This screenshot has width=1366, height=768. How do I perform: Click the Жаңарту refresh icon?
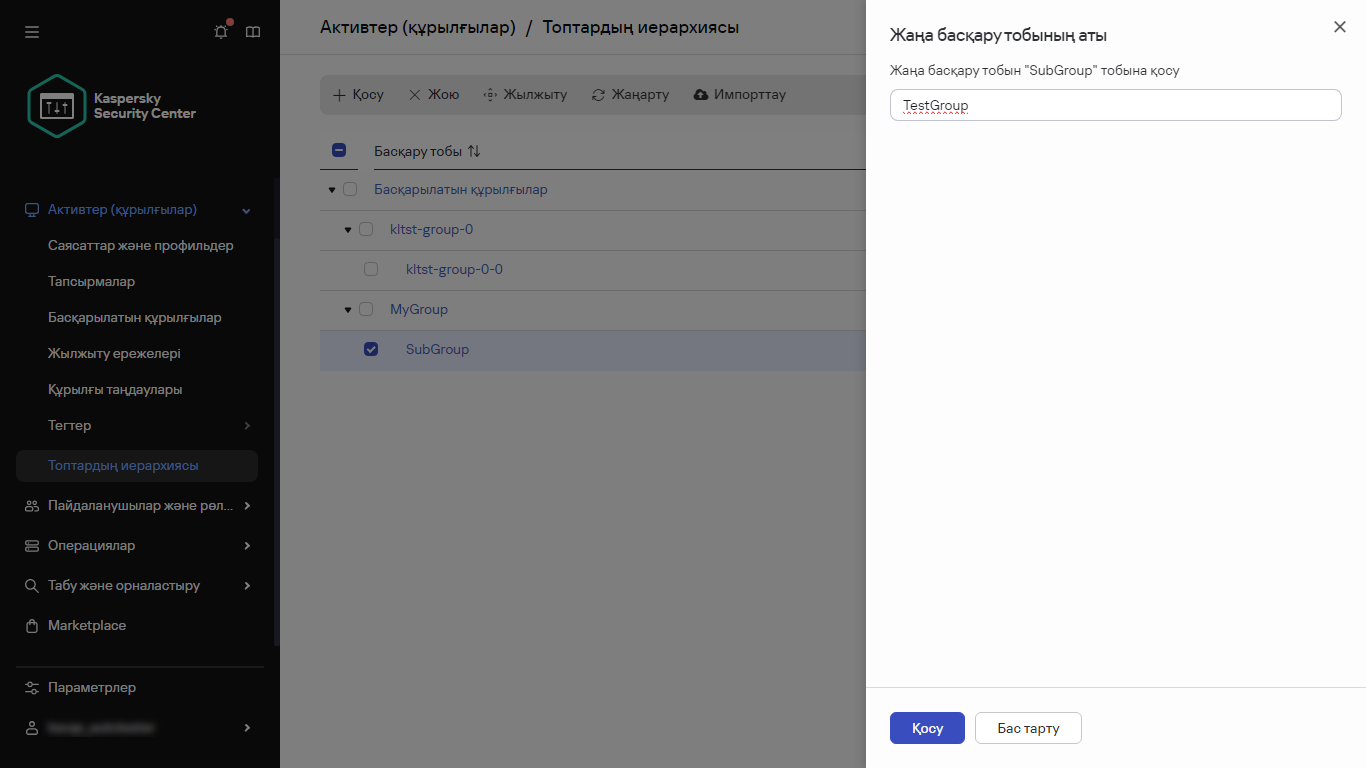(x=599, y=95)
